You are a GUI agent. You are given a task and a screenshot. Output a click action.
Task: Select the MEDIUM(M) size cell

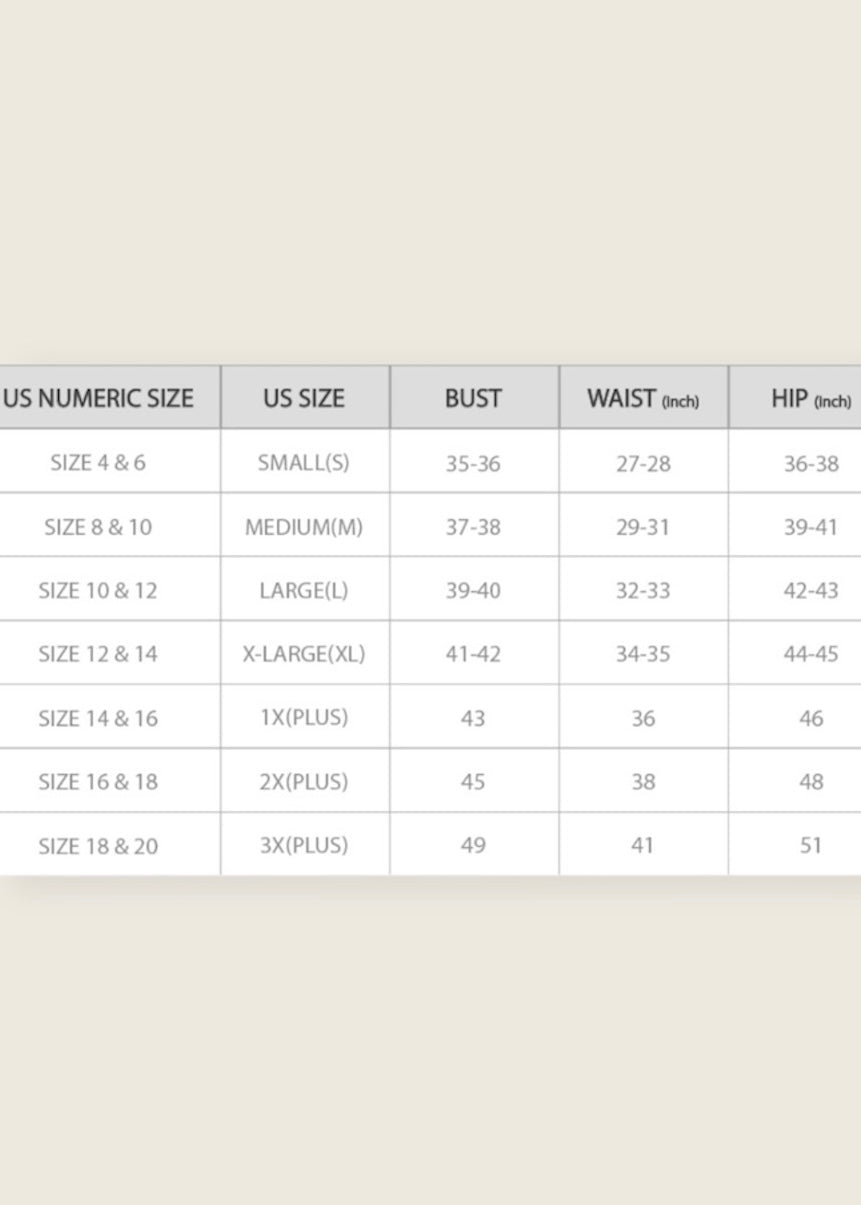click(304, 526)
